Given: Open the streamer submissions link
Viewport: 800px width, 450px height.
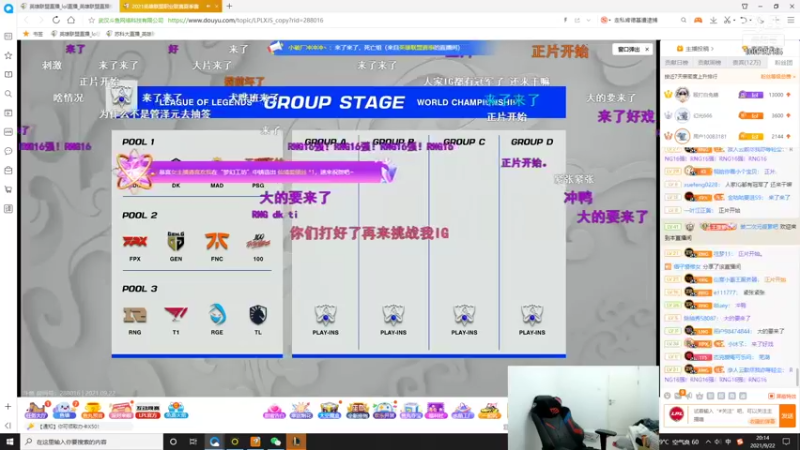Looking at the screenshot, I should click(696, 49).
